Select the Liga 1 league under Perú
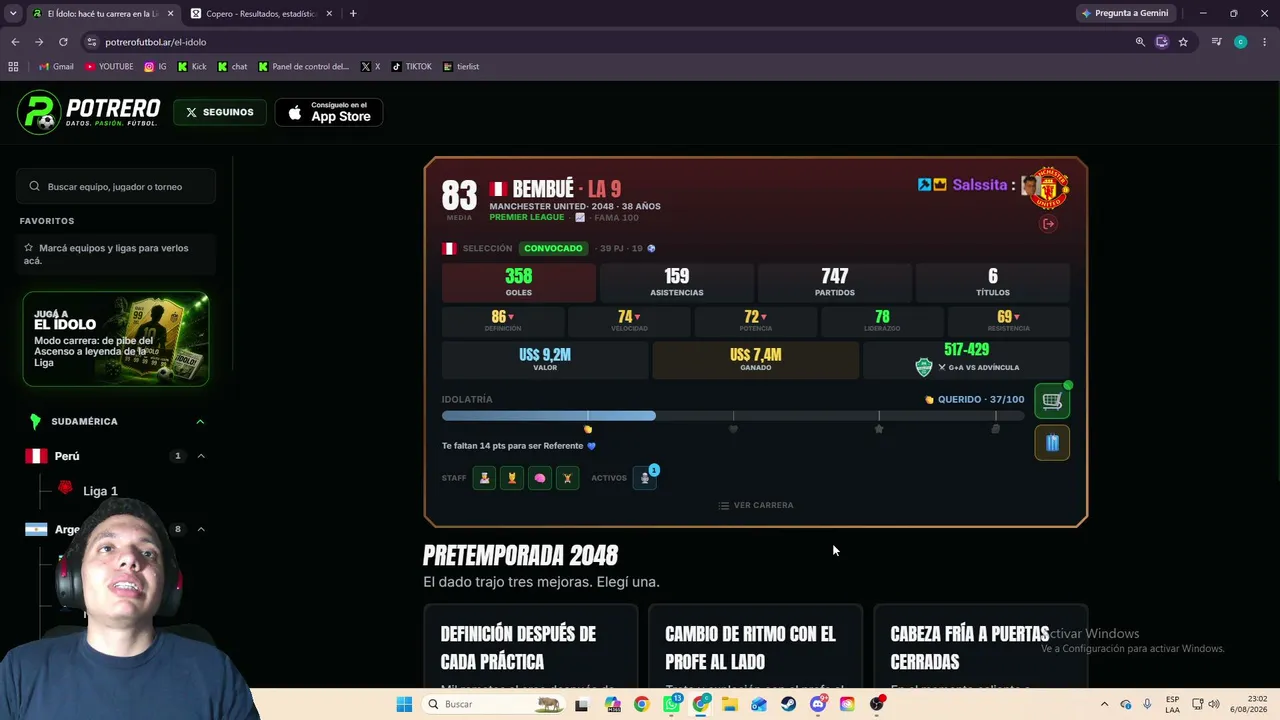This screenshot has height=720, width=1280. click(100, 491)
